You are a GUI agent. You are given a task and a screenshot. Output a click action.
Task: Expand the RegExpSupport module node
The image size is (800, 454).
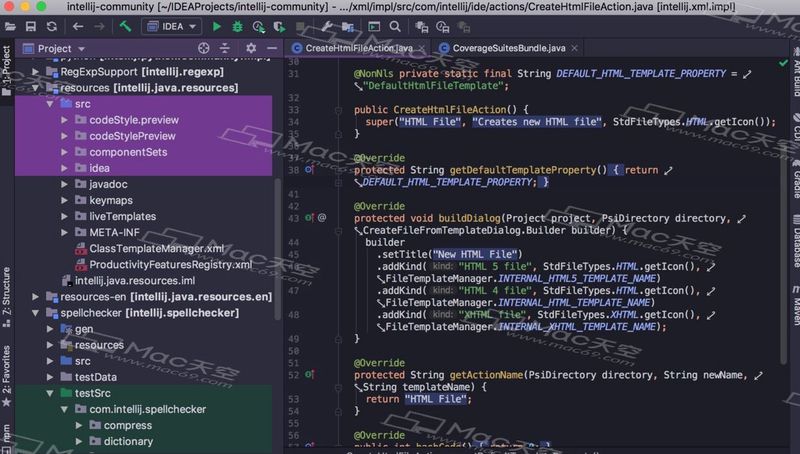tap(35, 72)
